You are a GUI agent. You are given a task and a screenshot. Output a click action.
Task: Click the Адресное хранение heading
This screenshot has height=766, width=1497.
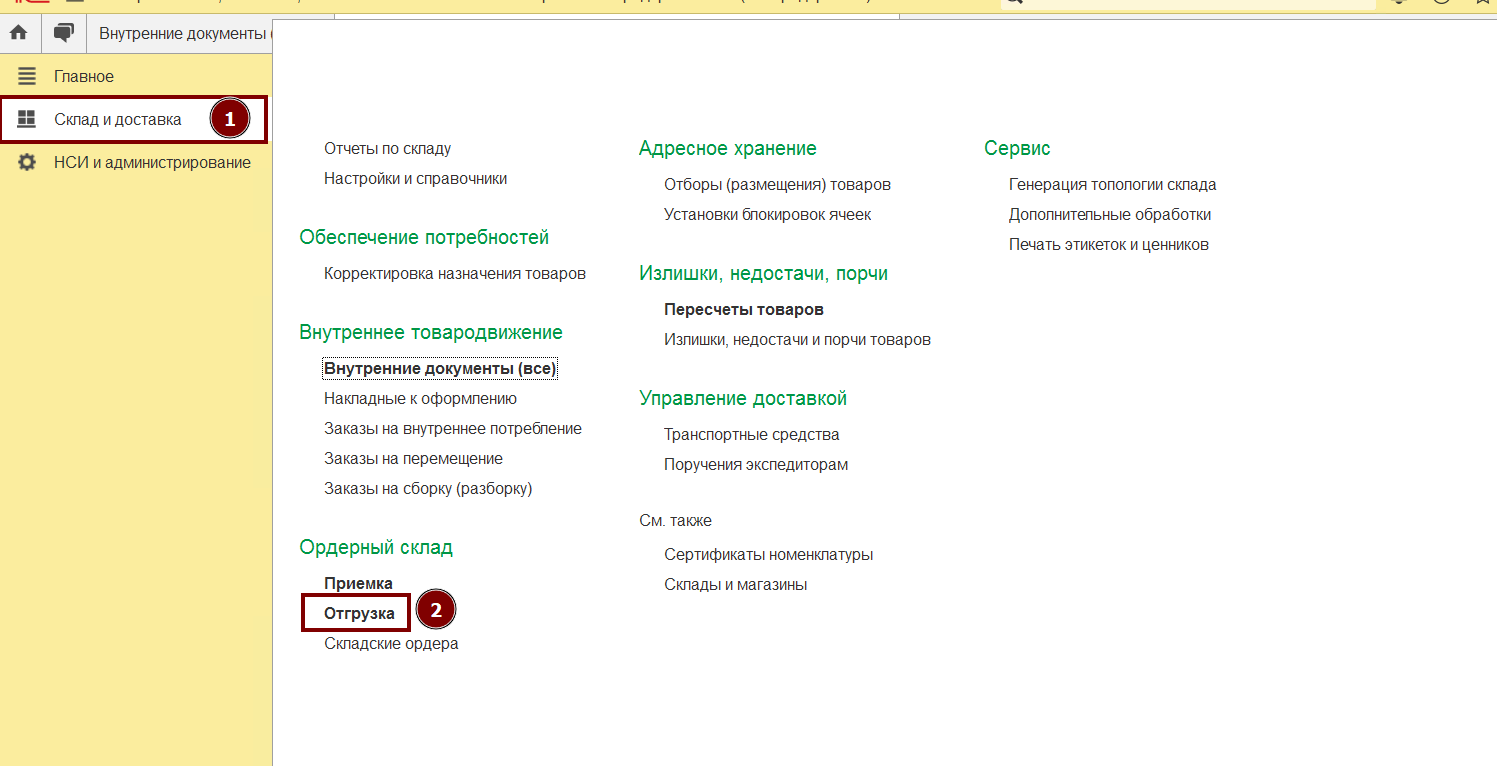point(728,149)
